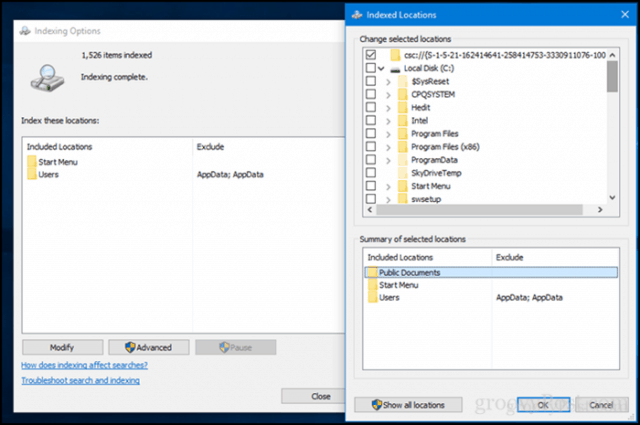Check the ProgramData folder checkbox
The height and width of the screenshot is (425, 640).
click(371, 159)
